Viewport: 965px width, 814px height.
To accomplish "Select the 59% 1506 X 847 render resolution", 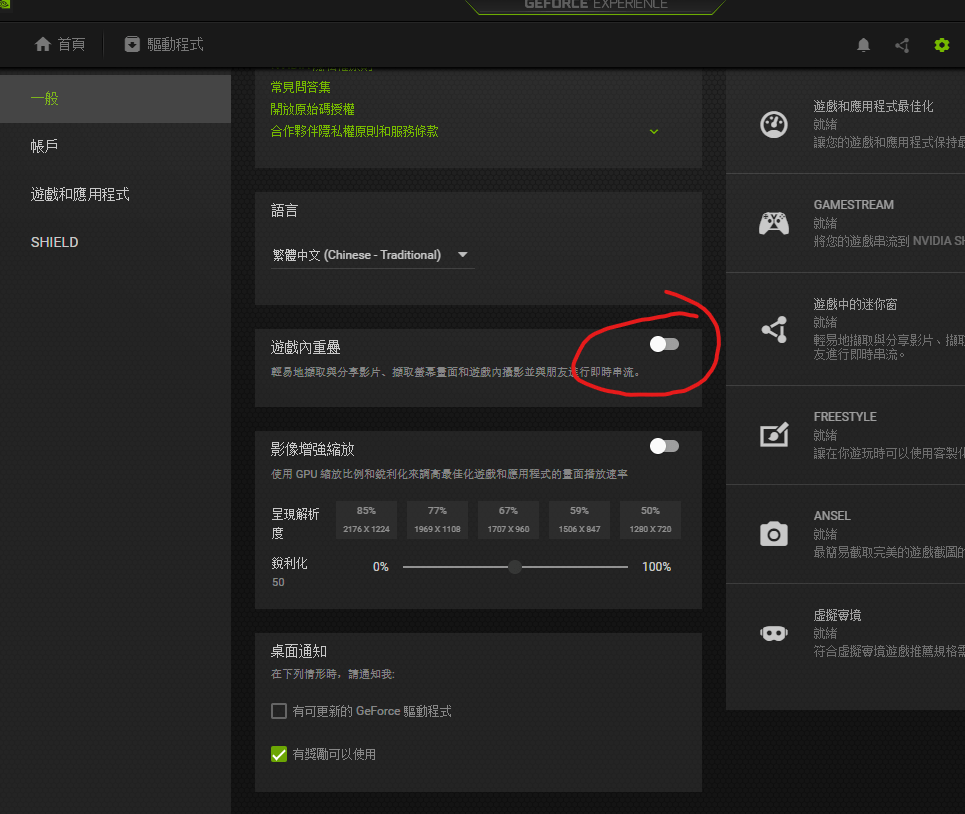I will point(579,520).
